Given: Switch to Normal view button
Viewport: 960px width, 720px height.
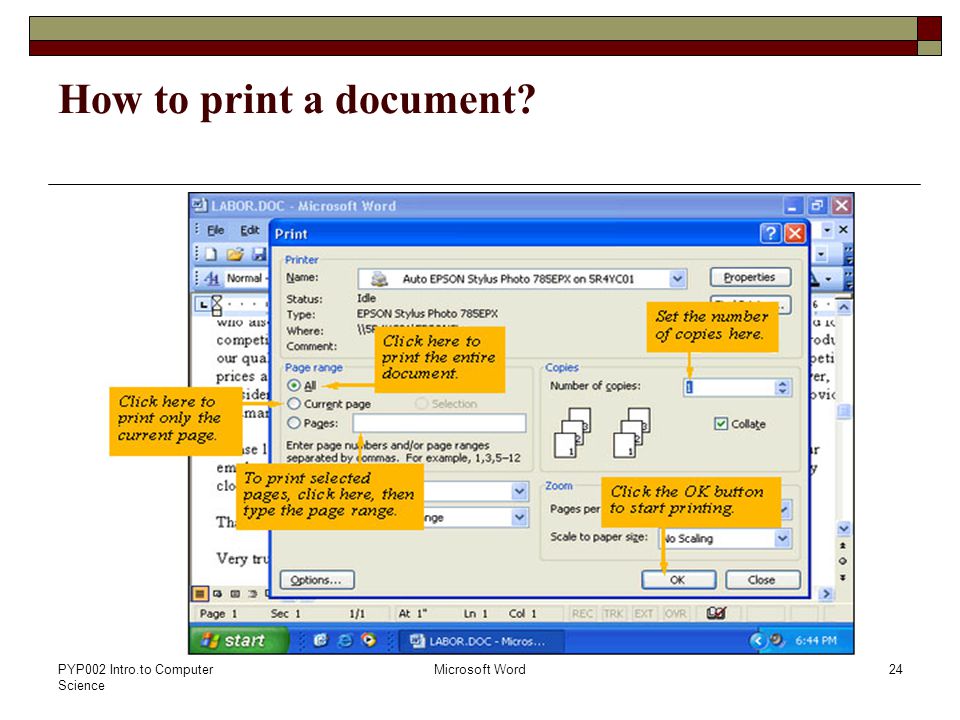Looking at the screenshot, I should [x=200, y=593].
